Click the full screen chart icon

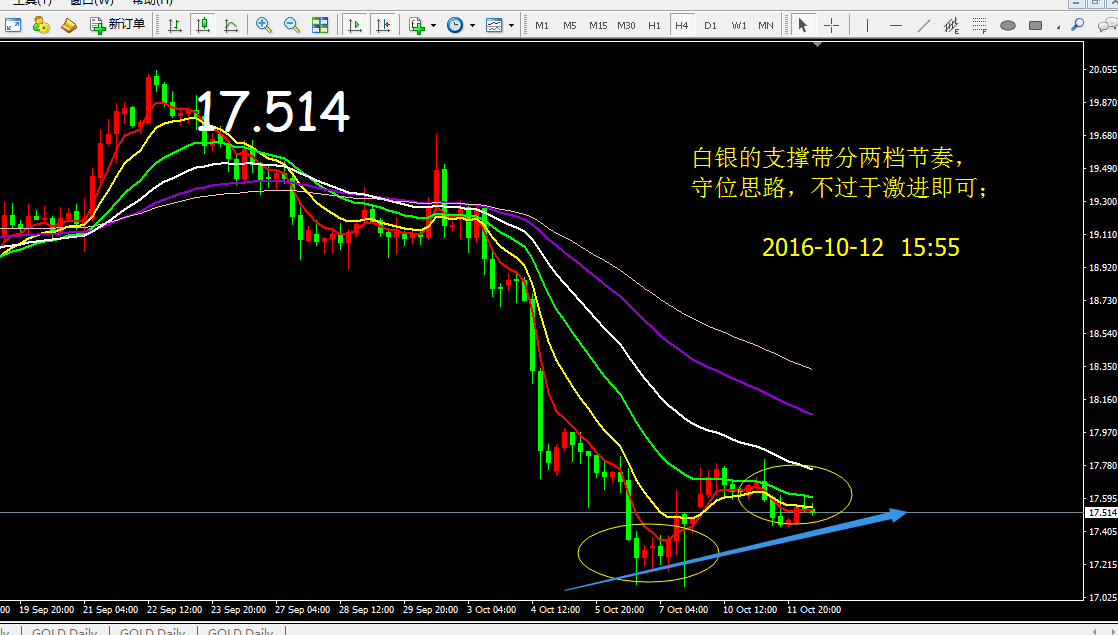13,26
